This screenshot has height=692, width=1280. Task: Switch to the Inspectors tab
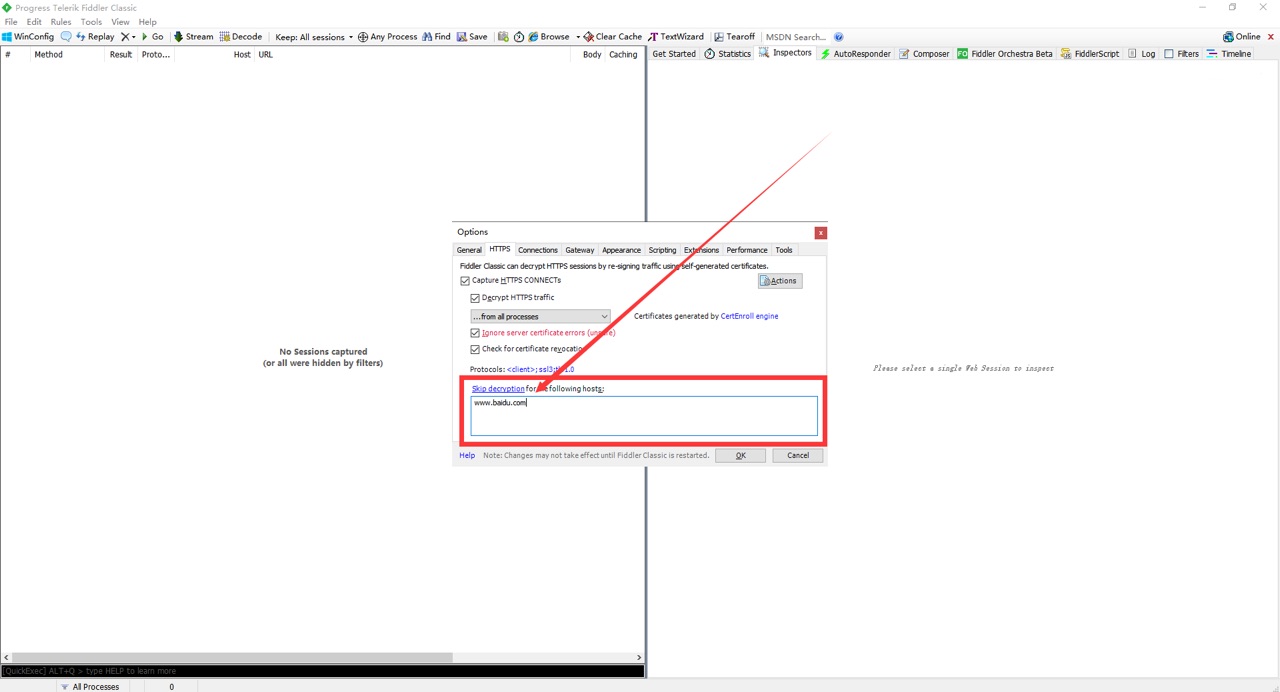click(785, 53)
